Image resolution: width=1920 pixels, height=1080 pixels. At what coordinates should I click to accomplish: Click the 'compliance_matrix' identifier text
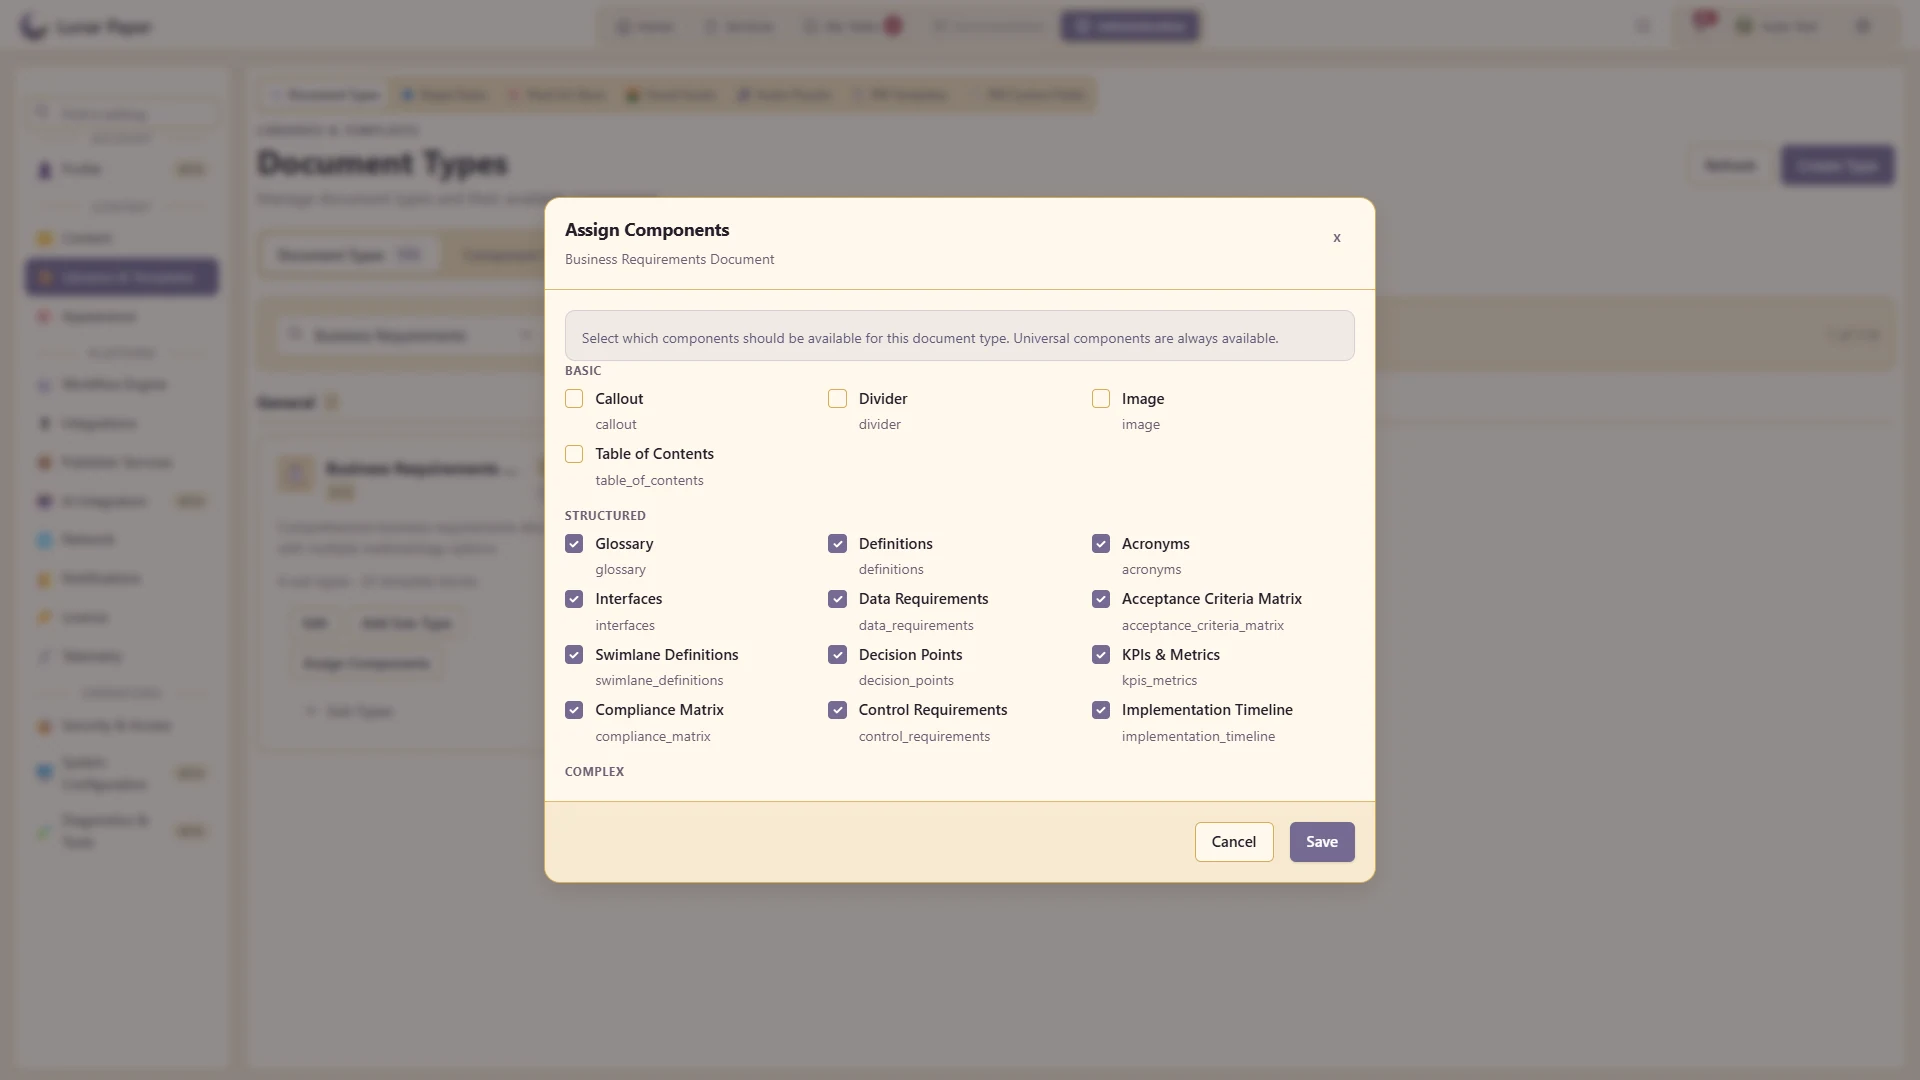(x=653, y=737)
